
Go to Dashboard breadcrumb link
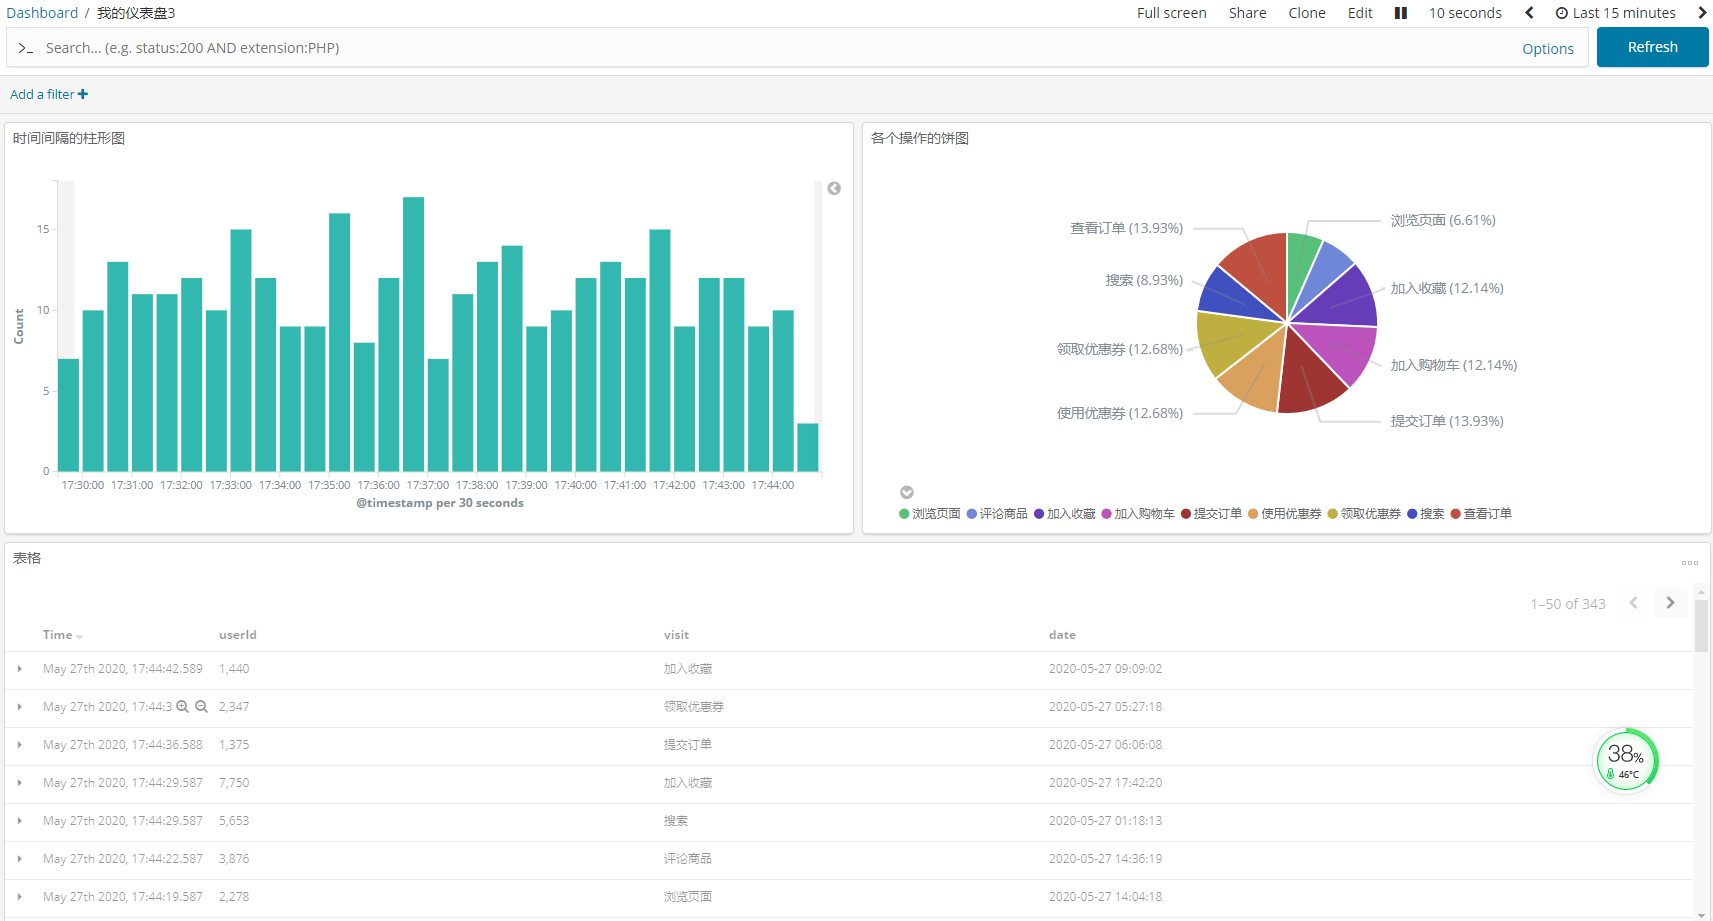coord(42,13)
